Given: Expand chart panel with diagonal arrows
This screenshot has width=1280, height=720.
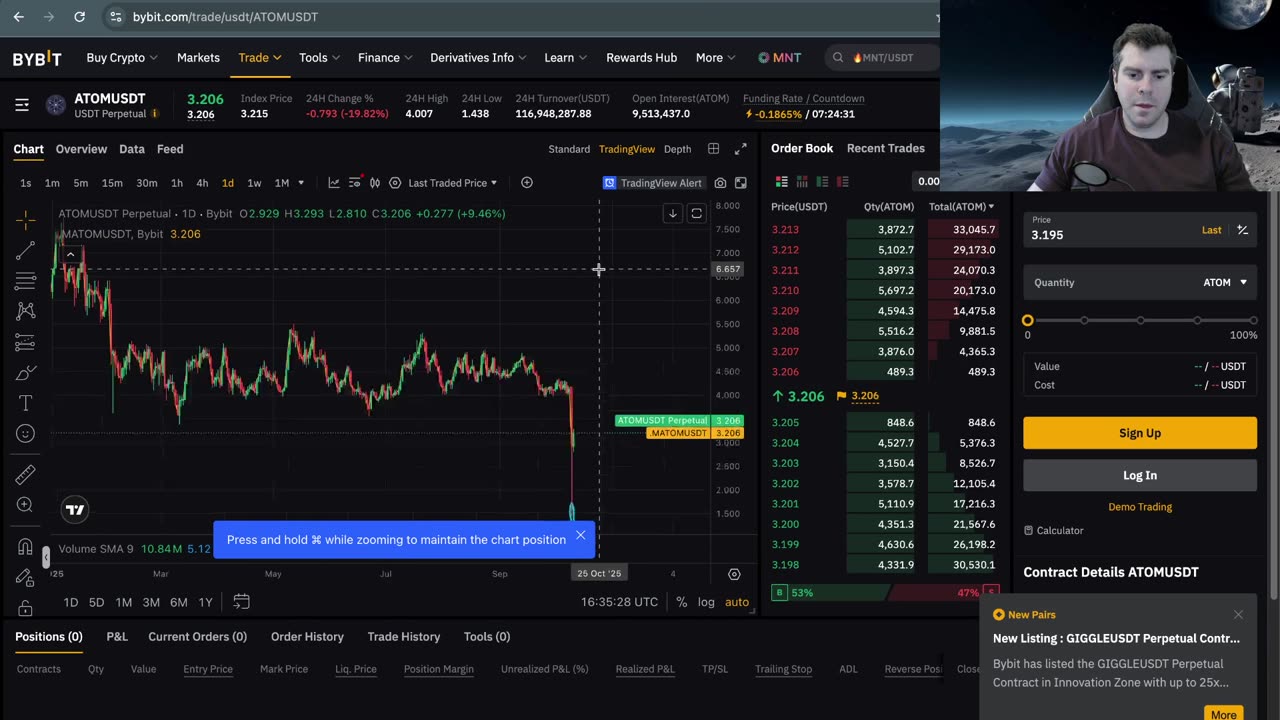Looking at the screenshot, I should click(x=741, y=149).
